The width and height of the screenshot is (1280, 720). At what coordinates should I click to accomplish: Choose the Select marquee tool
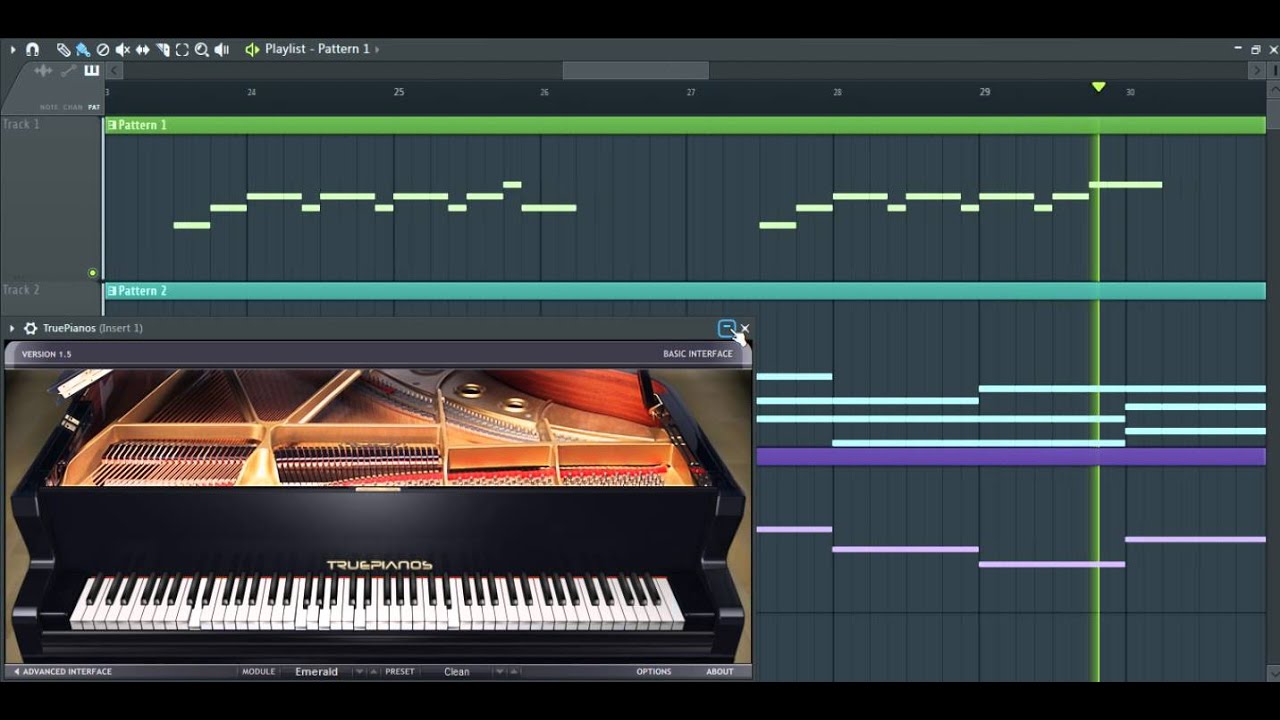click(182, 49)
